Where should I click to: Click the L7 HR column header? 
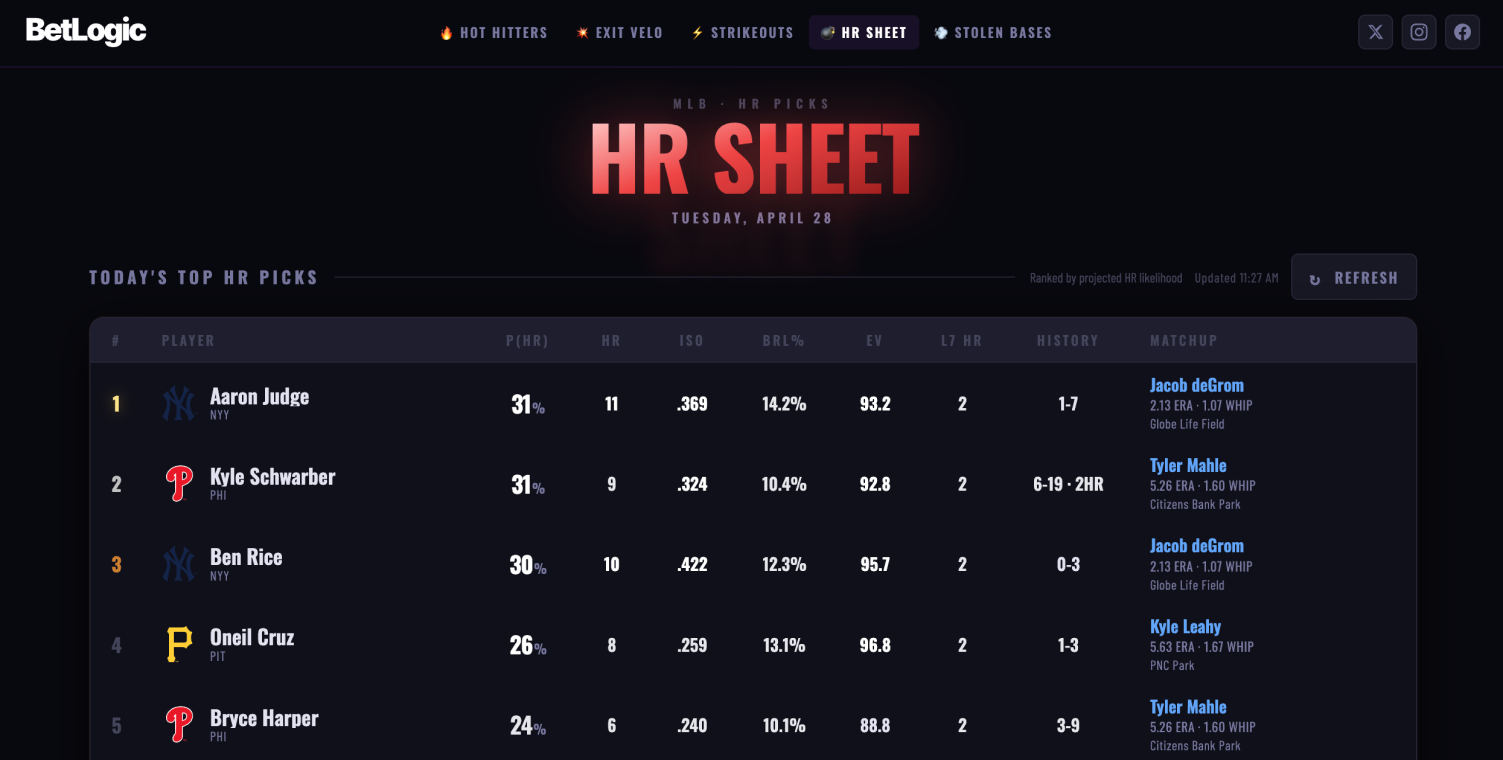pyautogui.click(x=962, y=341)
